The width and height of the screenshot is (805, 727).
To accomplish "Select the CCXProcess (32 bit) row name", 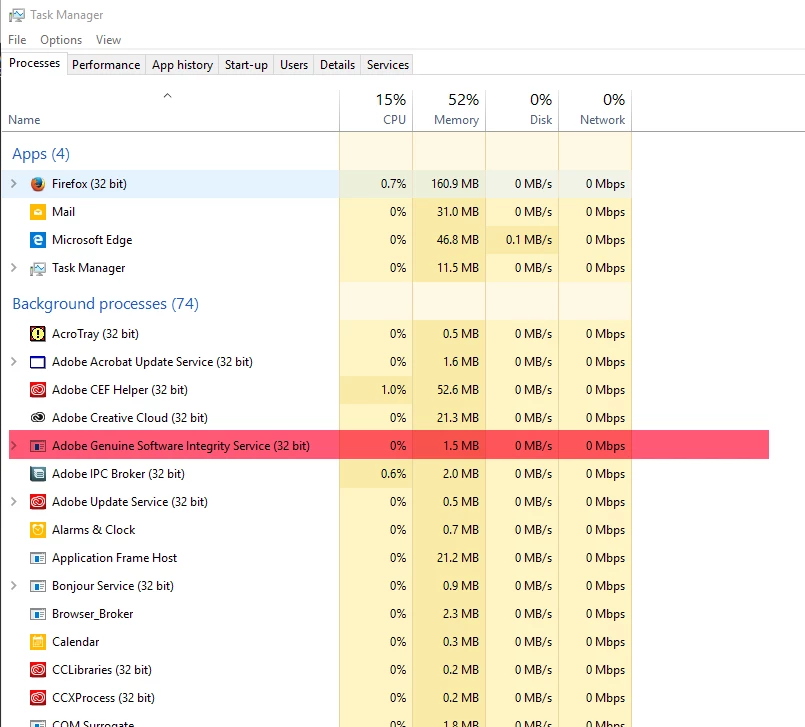I will (x=103, y=698).
